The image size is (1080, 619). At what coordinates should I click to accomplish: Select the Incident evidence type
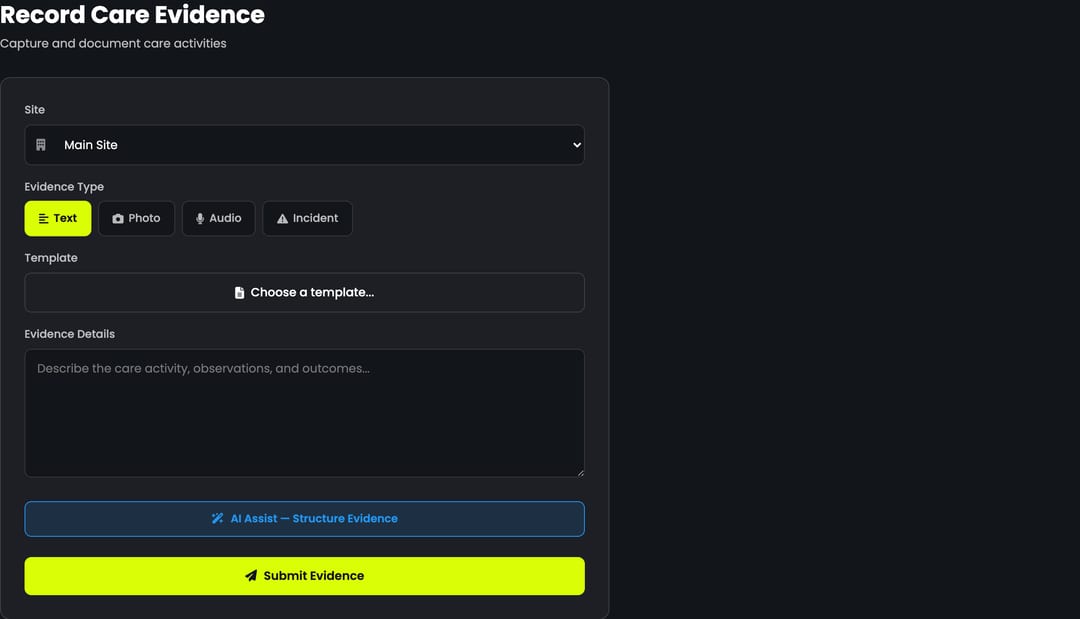307,218
